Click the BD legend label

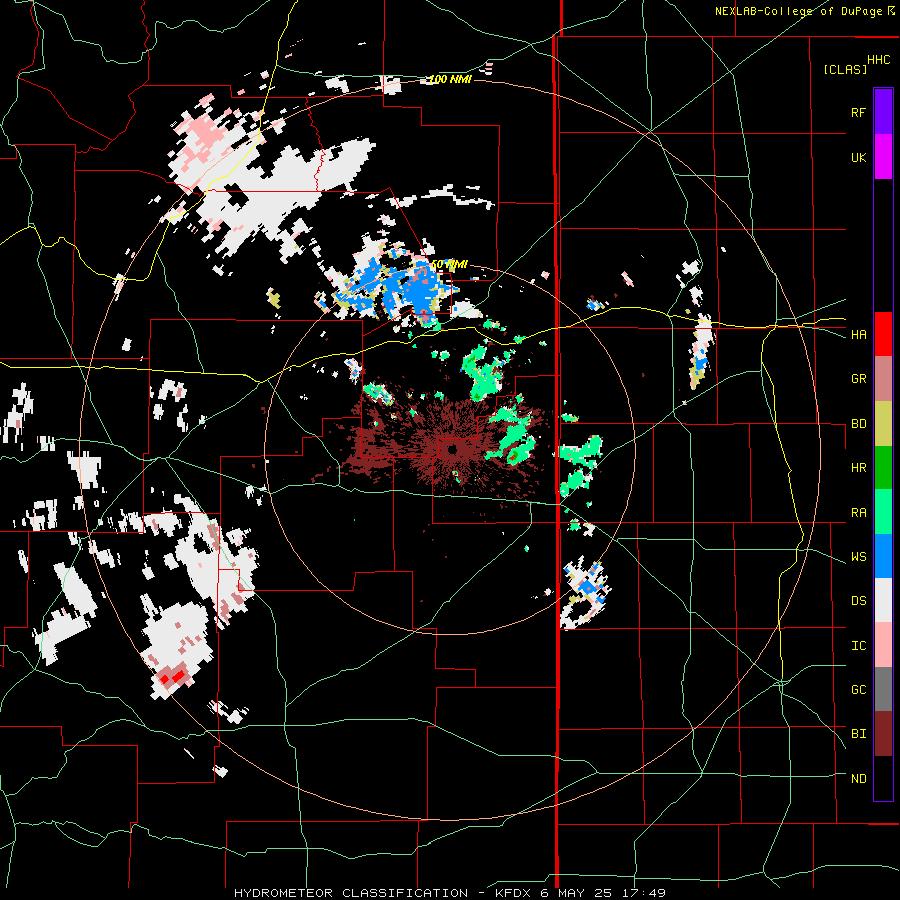[x=858, y=424]
